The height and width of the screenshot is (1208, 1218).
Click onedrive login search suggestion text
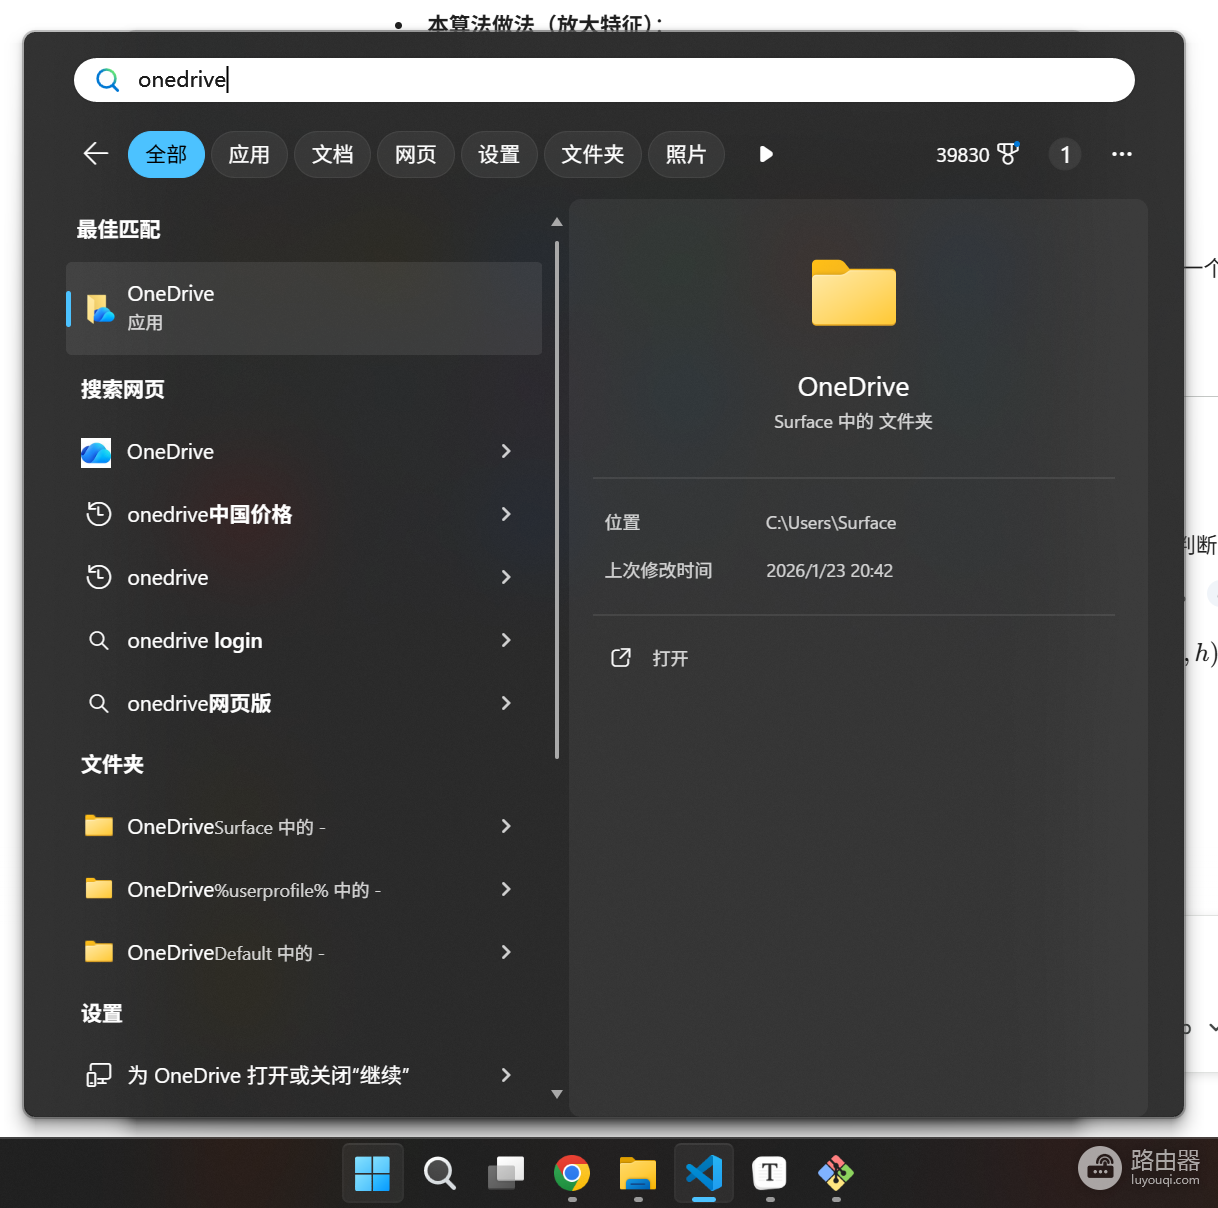click(x=195, y=641)
